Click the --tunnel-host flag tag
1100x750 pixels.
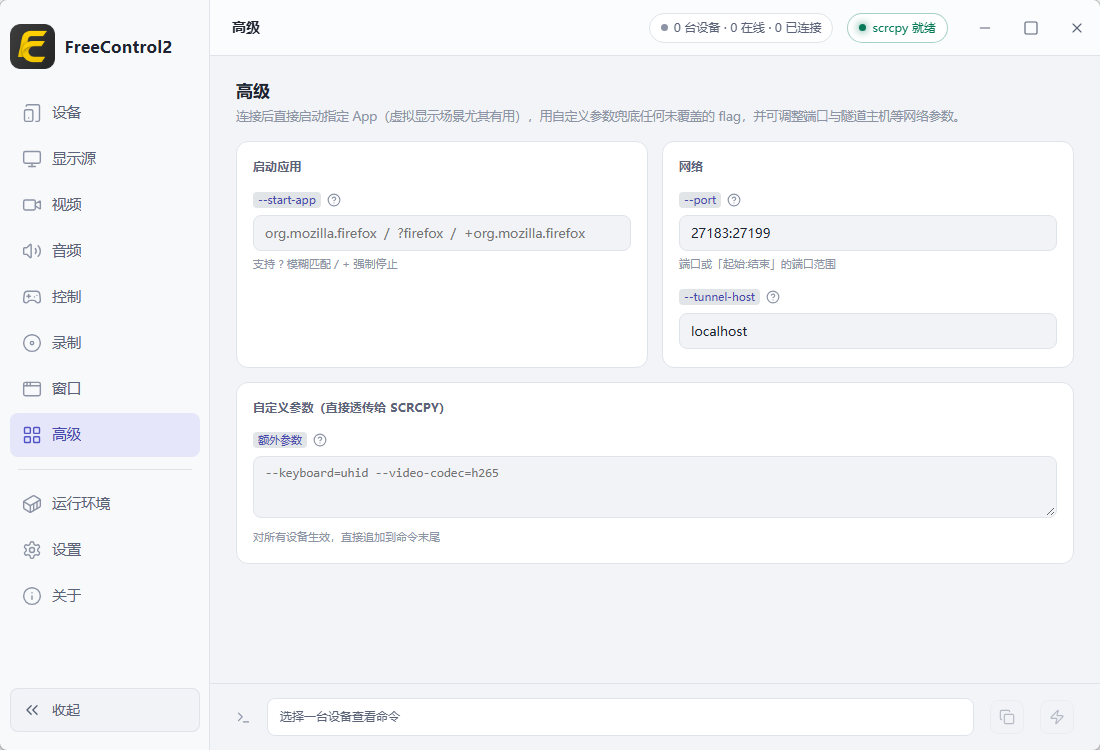coord(719,297)
